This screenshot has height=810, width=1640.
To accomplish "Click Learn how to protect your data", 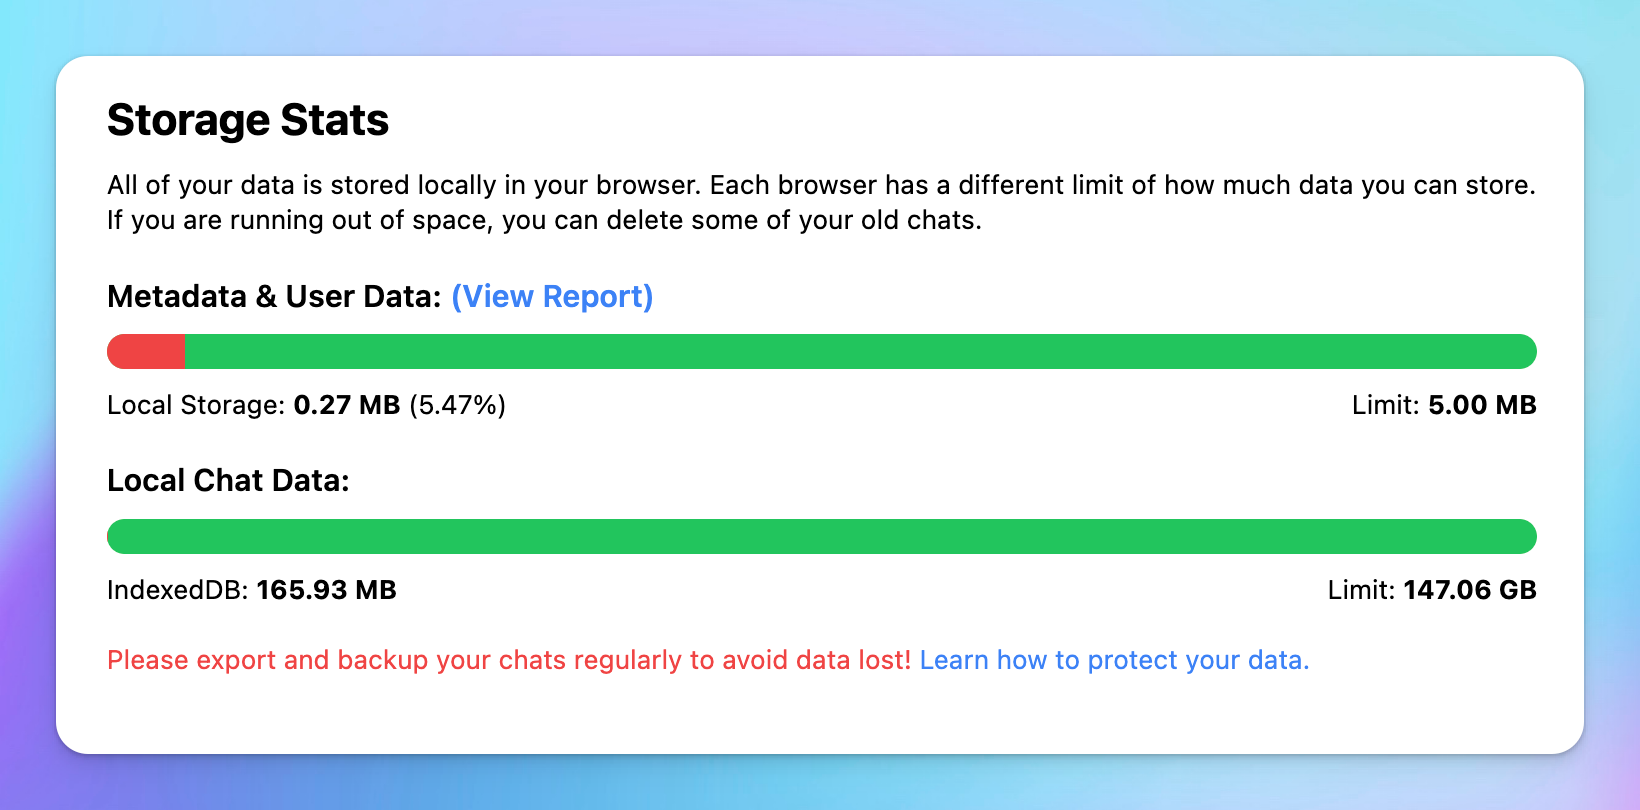I will tap(1114, 660).
